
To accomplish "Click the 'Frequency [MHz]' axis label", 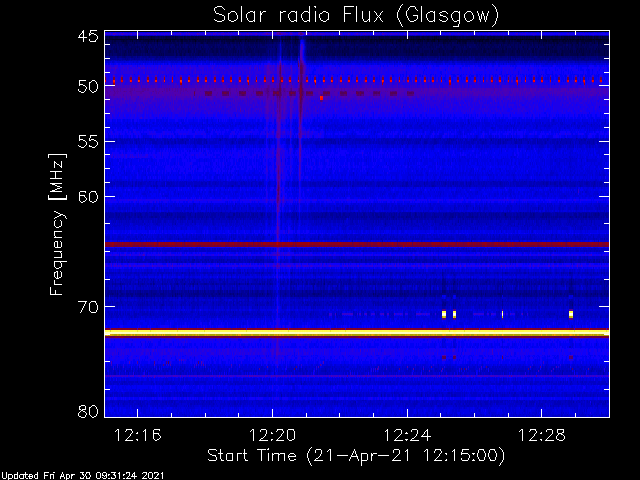I will point(57,224).
